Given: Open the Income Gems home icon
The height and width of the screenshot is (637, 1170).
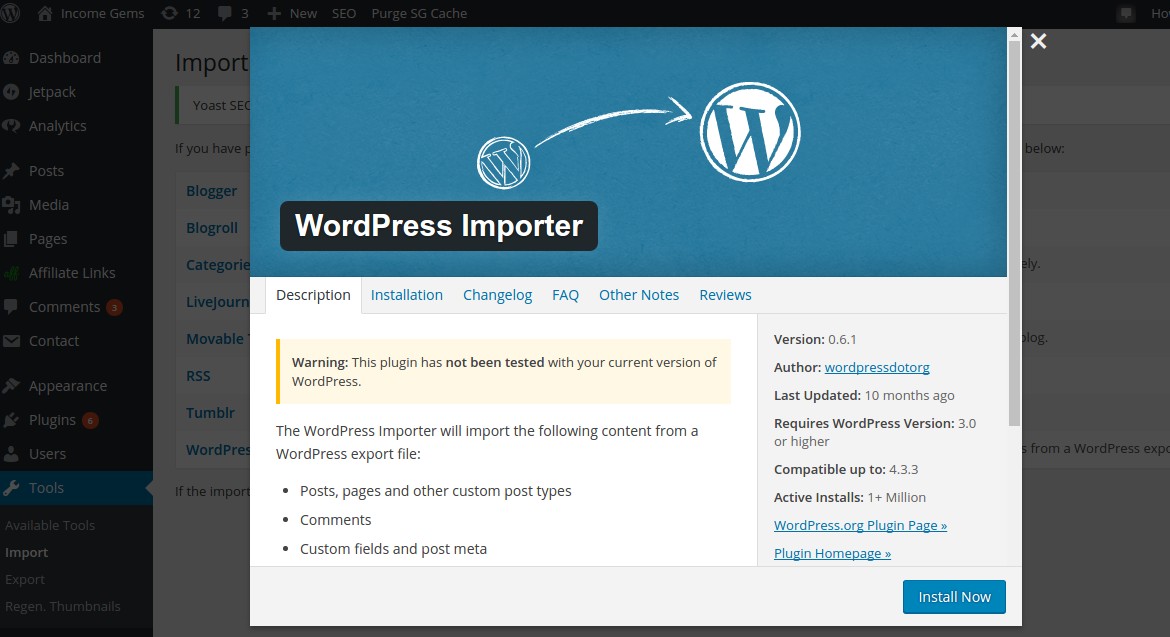Looking at the screenshot, I should (45, 13).
